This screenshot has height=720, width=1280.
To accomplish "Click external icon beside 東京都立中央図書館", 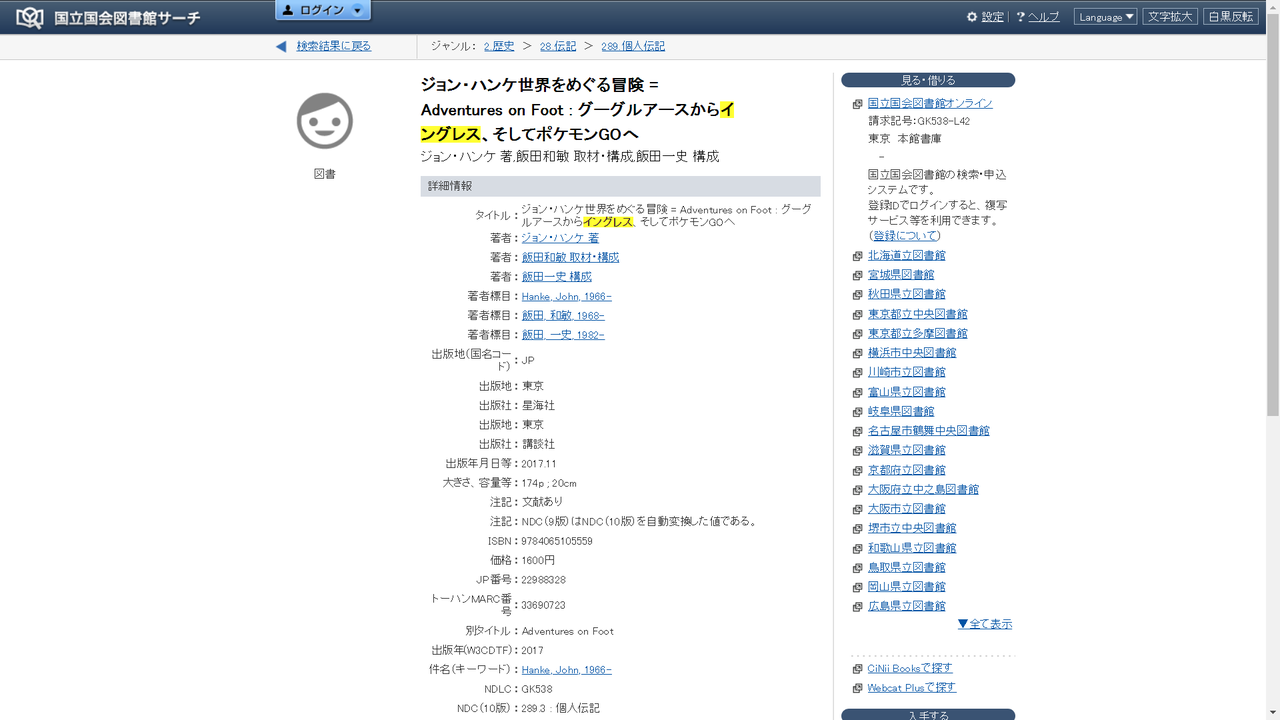I will tap(857, 315).
